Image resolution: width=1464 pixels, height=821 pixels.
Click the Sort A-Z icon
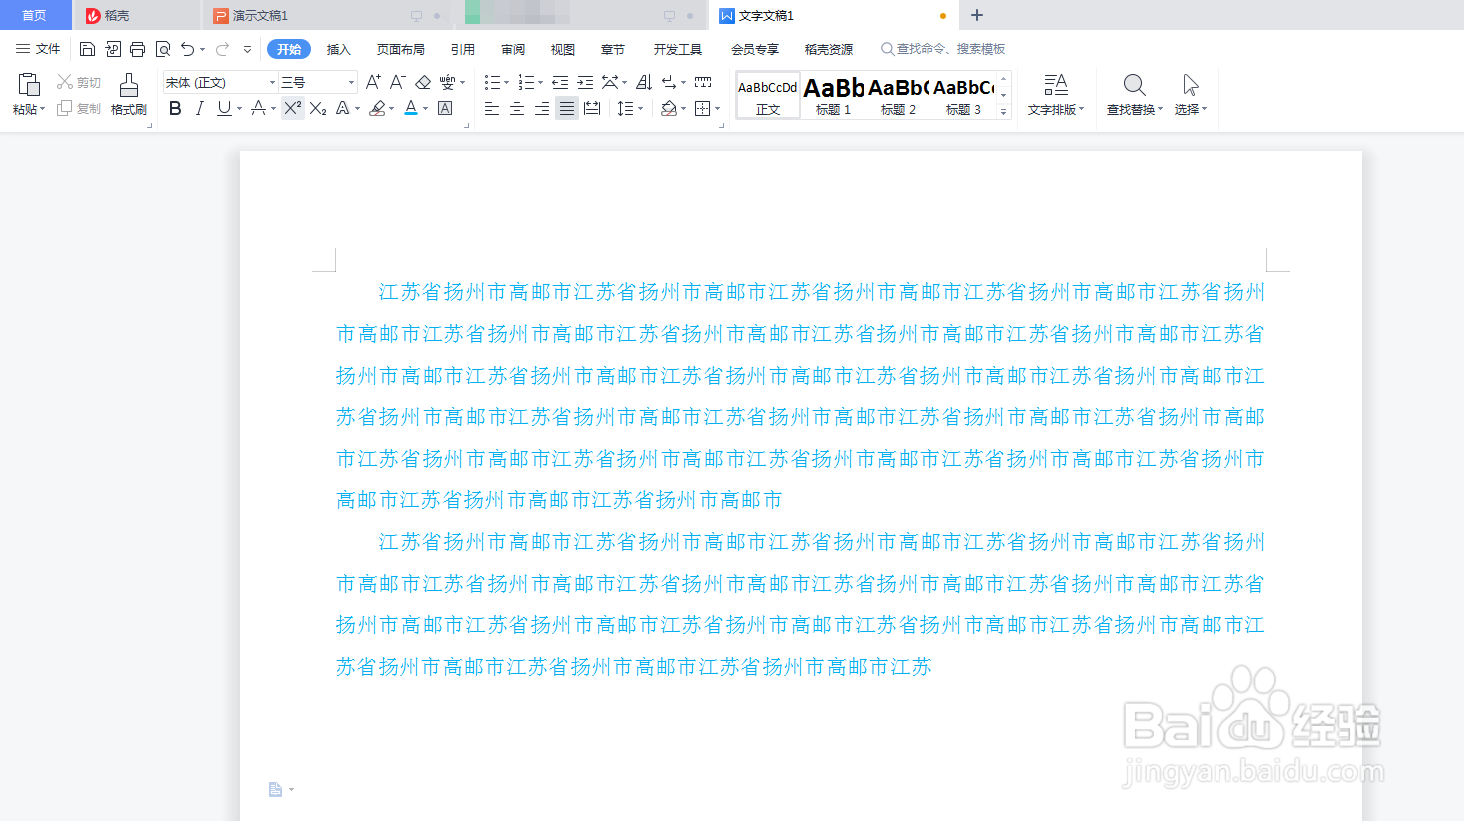pyautogui.click(x=644, y=82)
